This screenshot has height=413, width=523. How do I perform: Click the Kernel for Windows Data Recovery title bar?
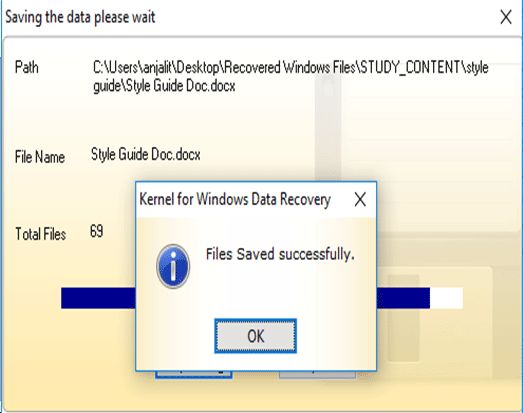[x=235, y=199]
